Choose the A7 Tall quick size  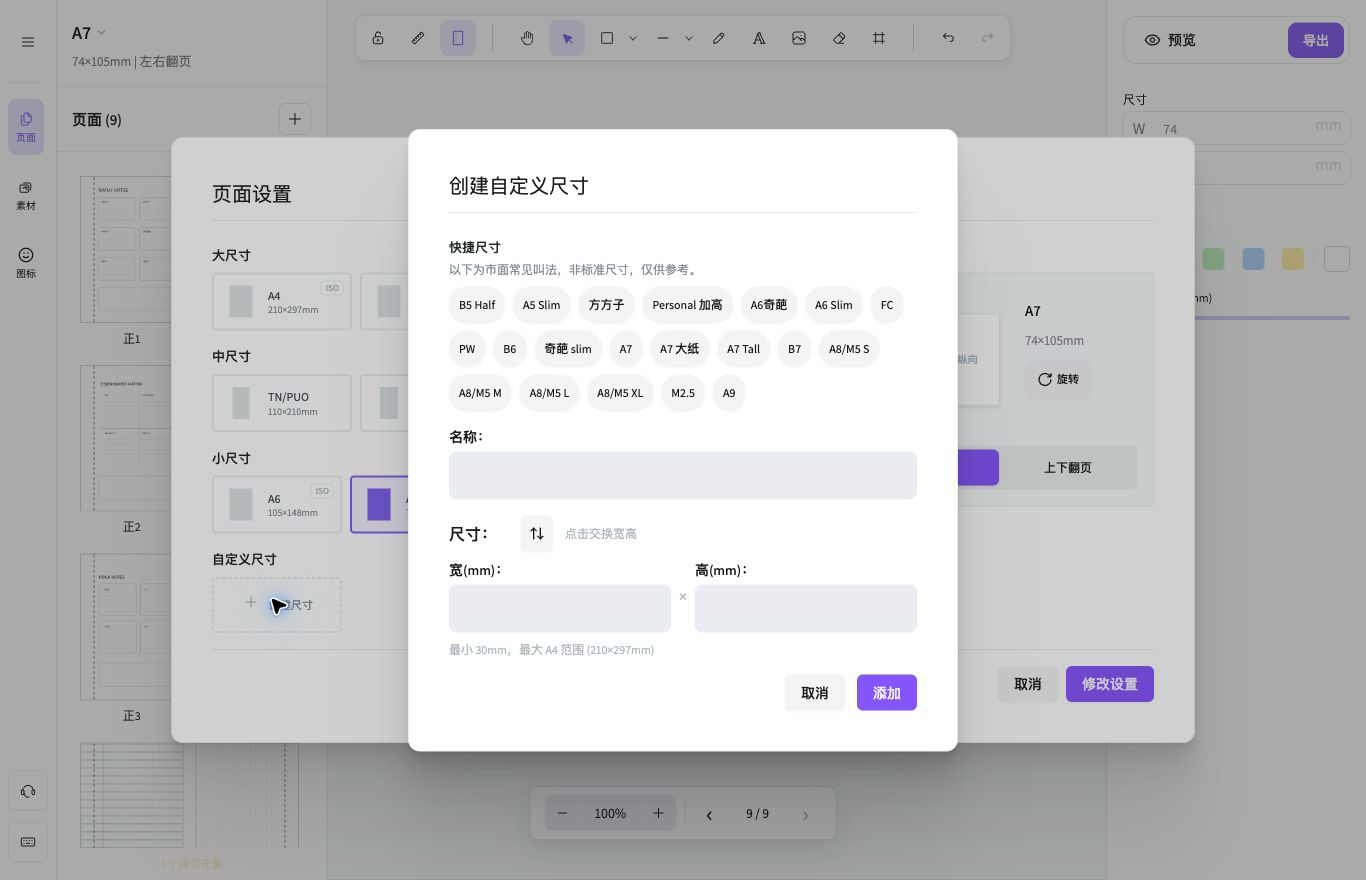coord(743,349)
